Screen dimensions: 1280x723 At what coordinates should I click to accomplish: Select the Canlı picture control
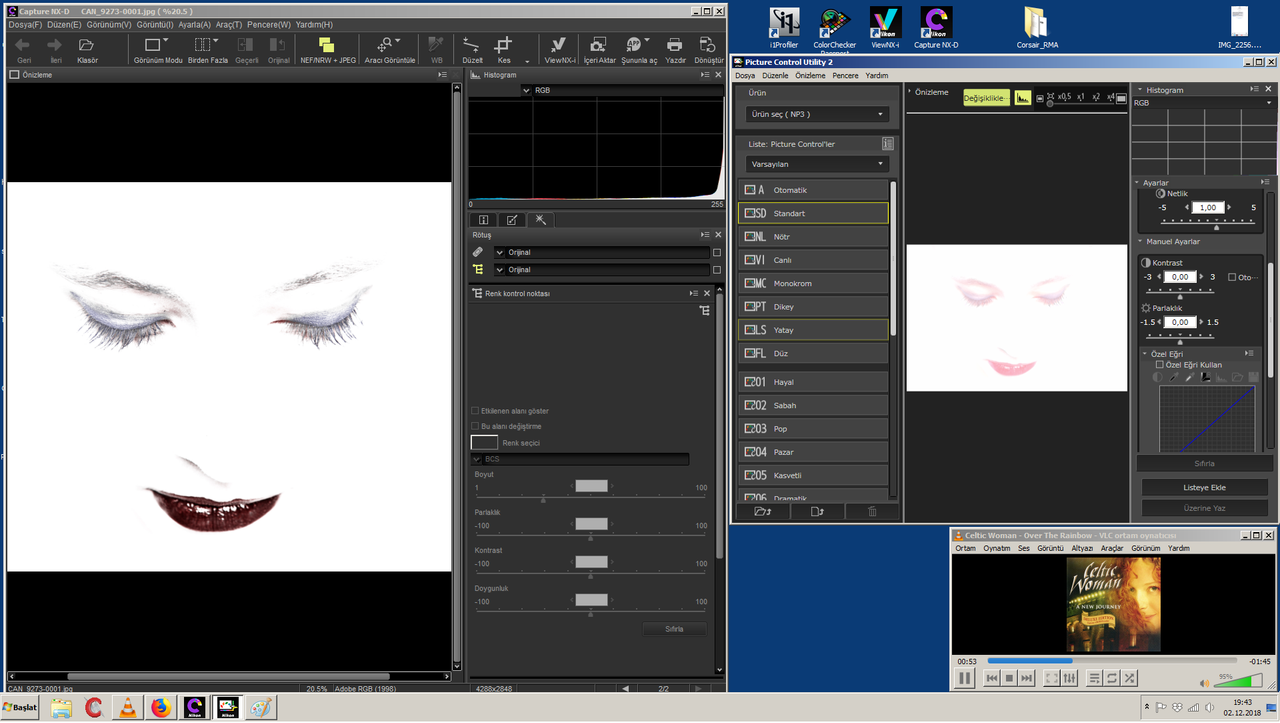click(812, 260)
